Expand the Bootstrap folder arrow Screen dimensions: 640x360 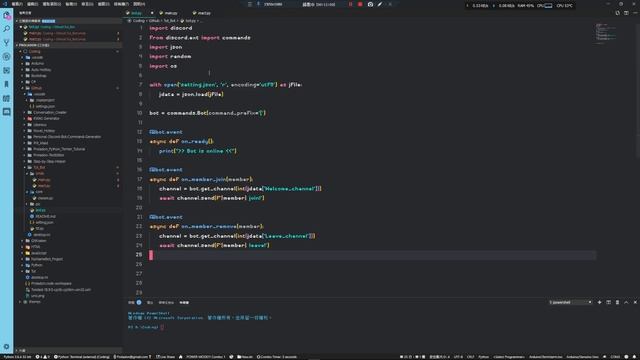[x=22, y=76]
